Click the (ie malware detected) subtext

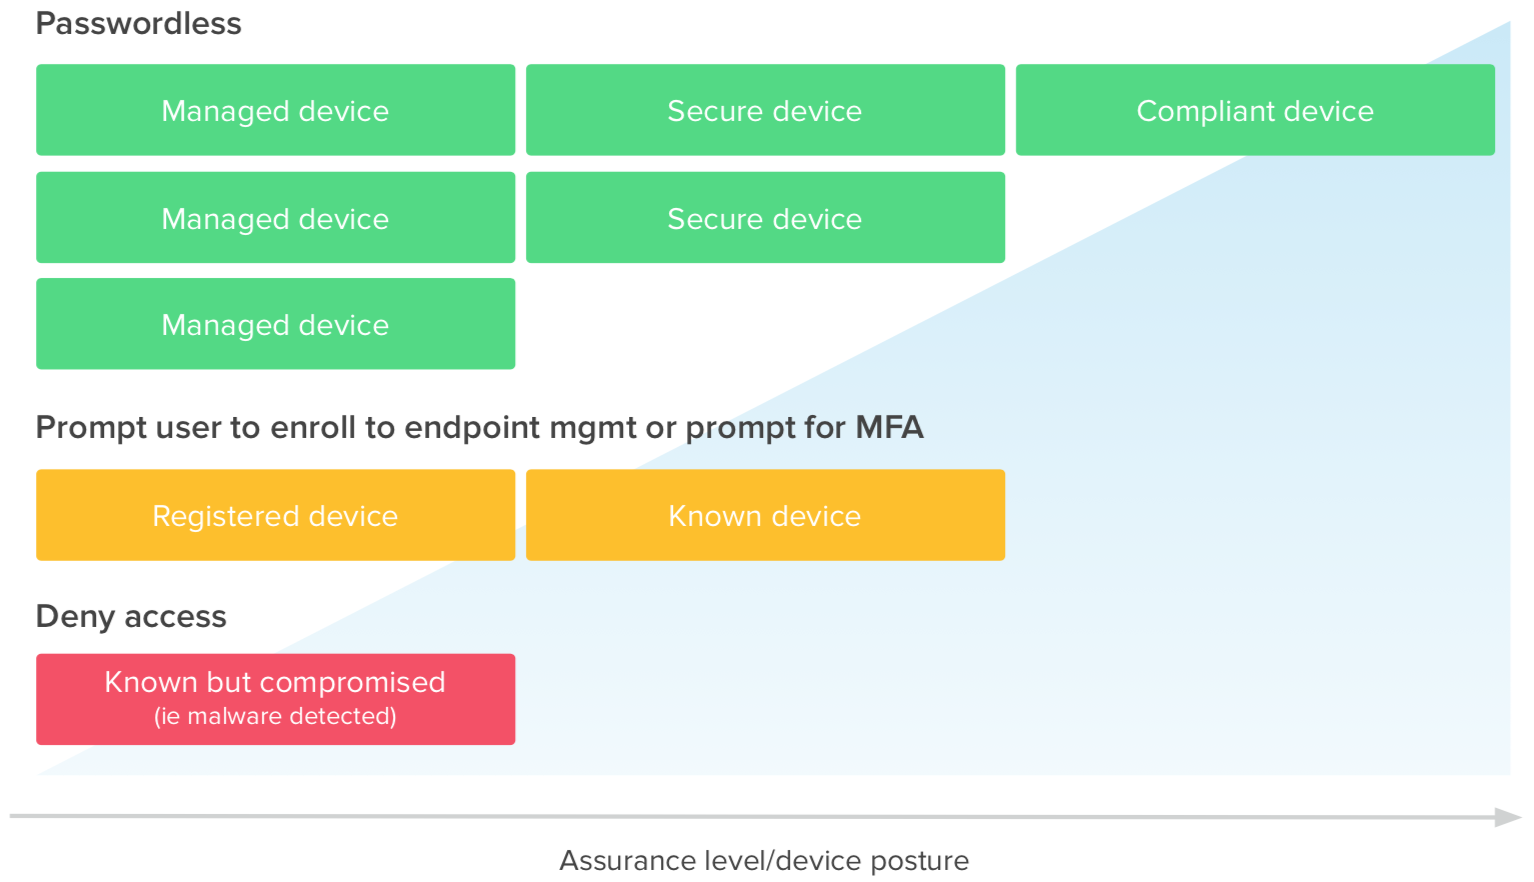point(275,717)
